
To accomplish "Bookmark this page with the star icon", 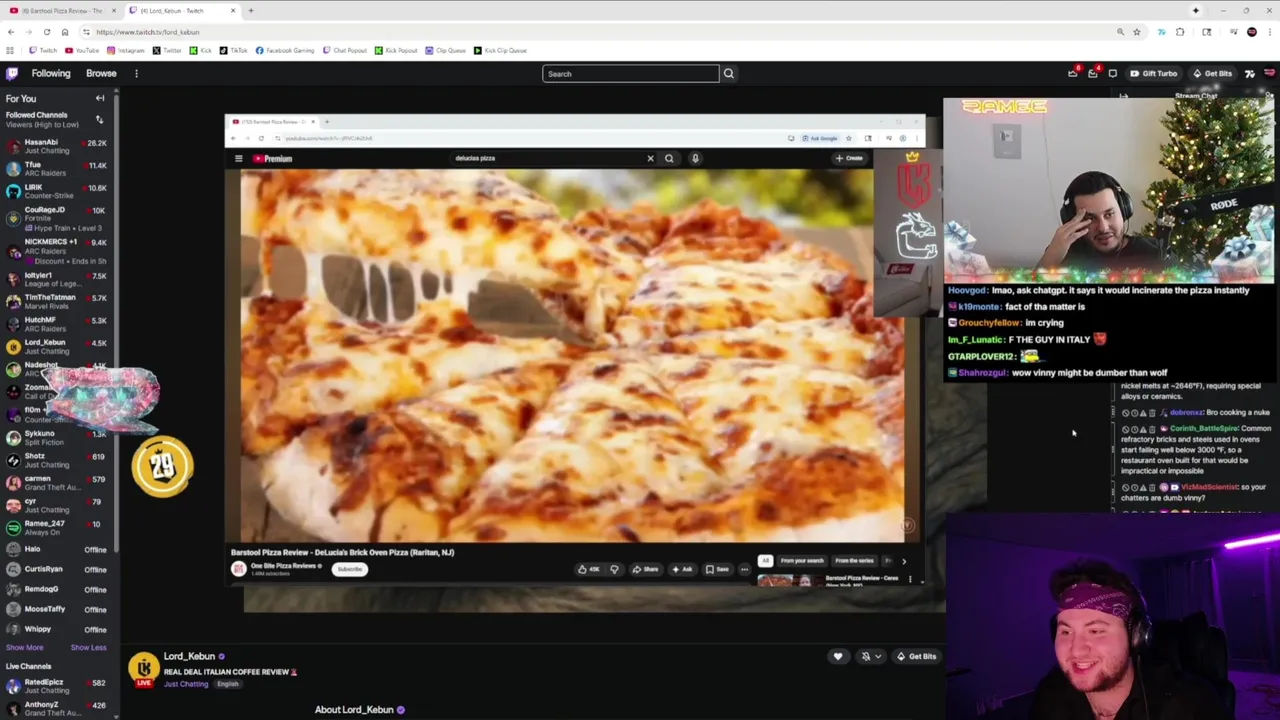I will [x=1137, y=32].
